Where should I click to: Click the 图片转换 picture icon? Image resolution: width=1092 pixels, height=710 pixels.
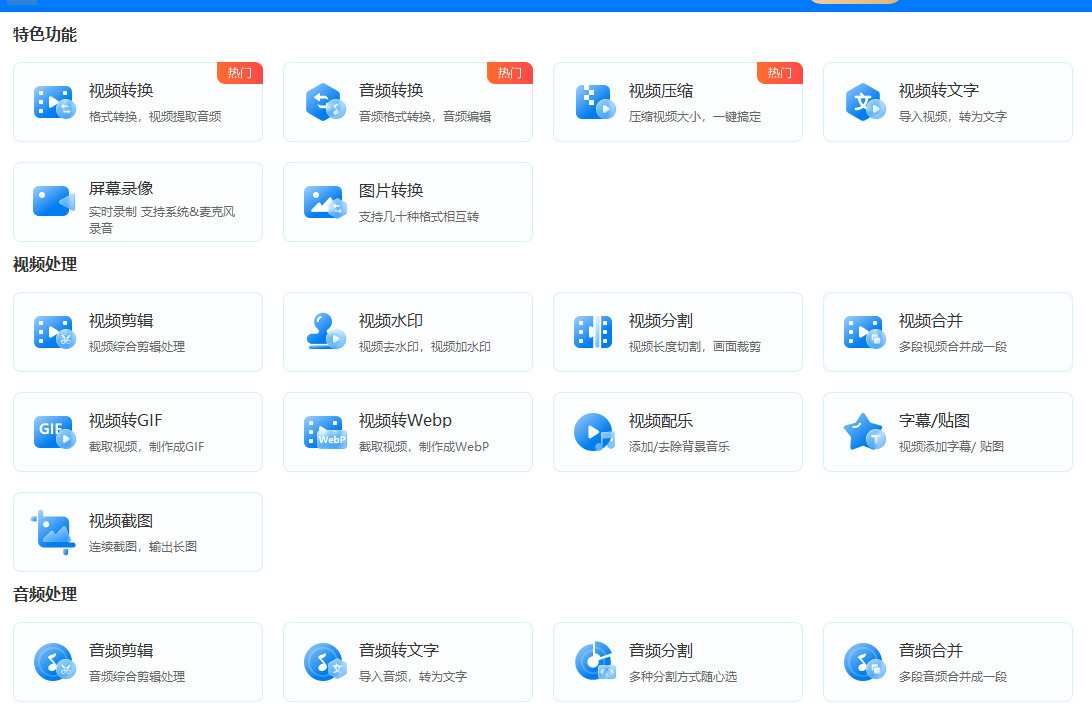point(324,202)
